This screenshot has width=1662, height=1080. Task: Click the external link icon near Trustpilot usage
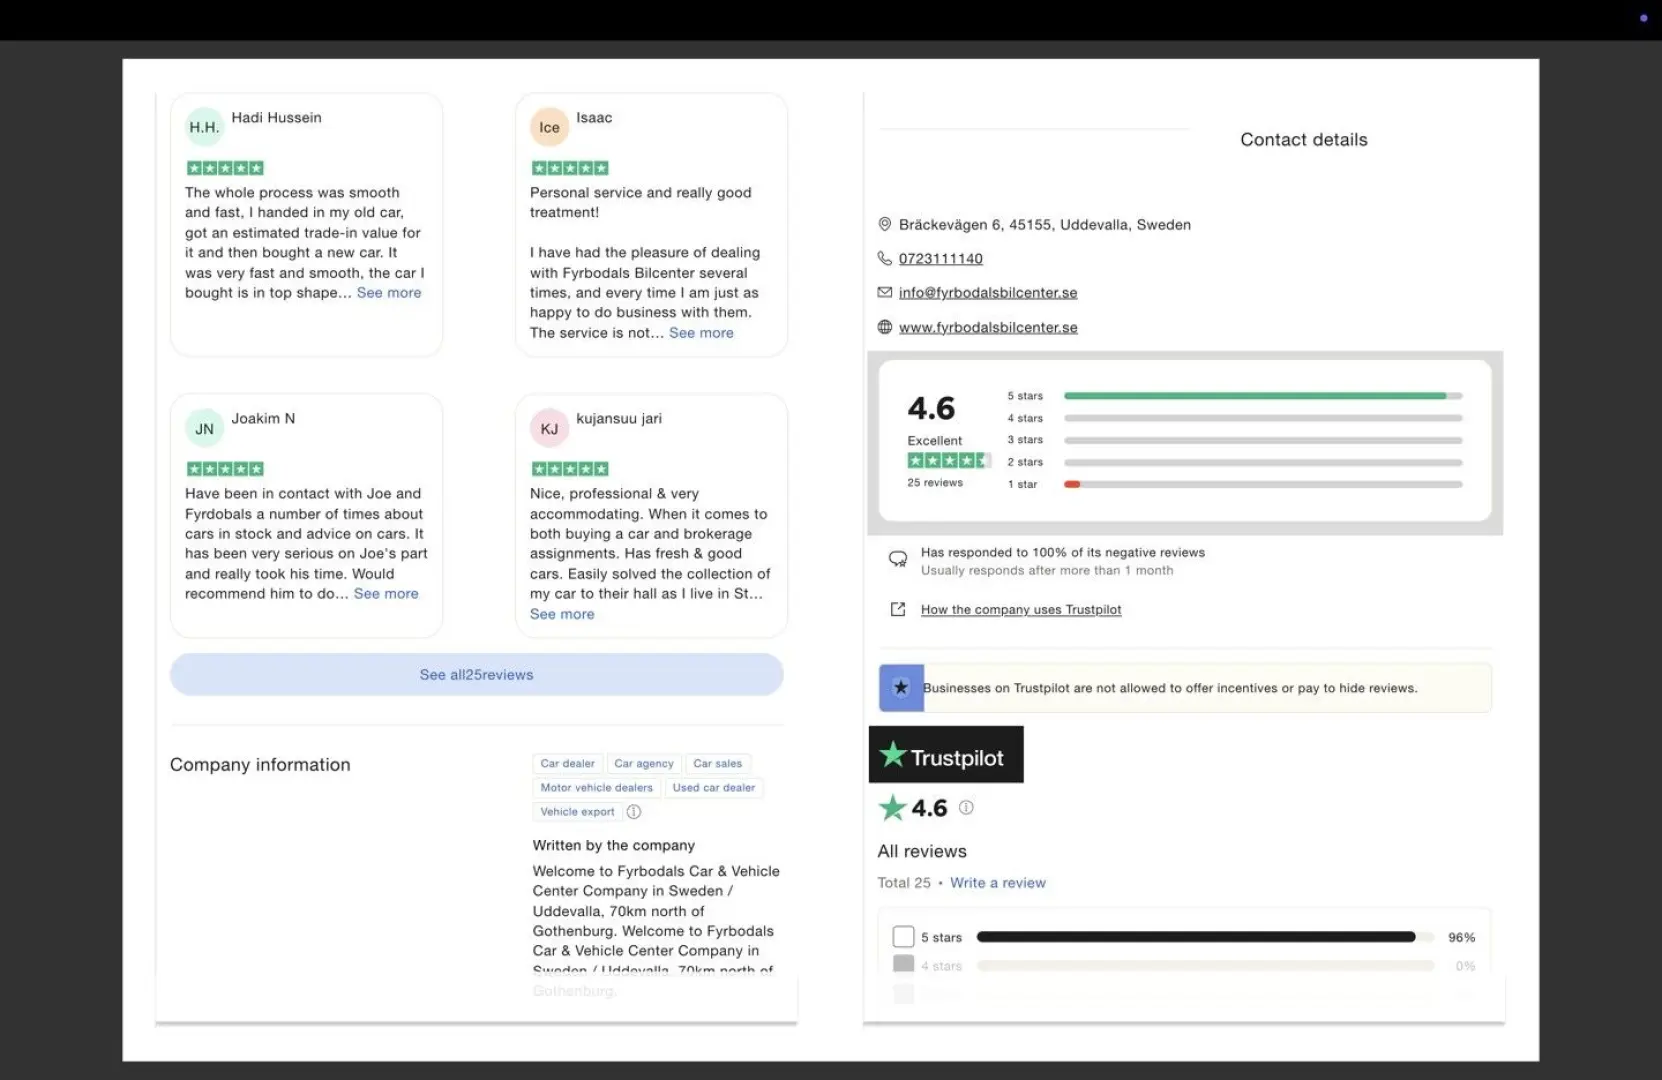898,609
